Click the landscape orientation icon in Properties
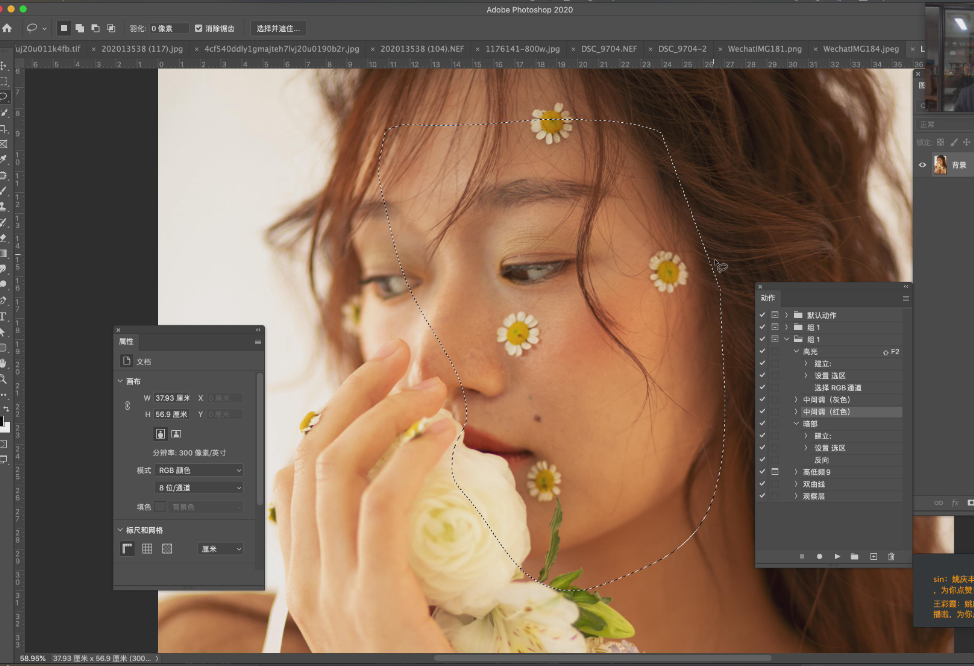Screen dimensions: 974x666 pyautogui.click(x=176, y=434)
